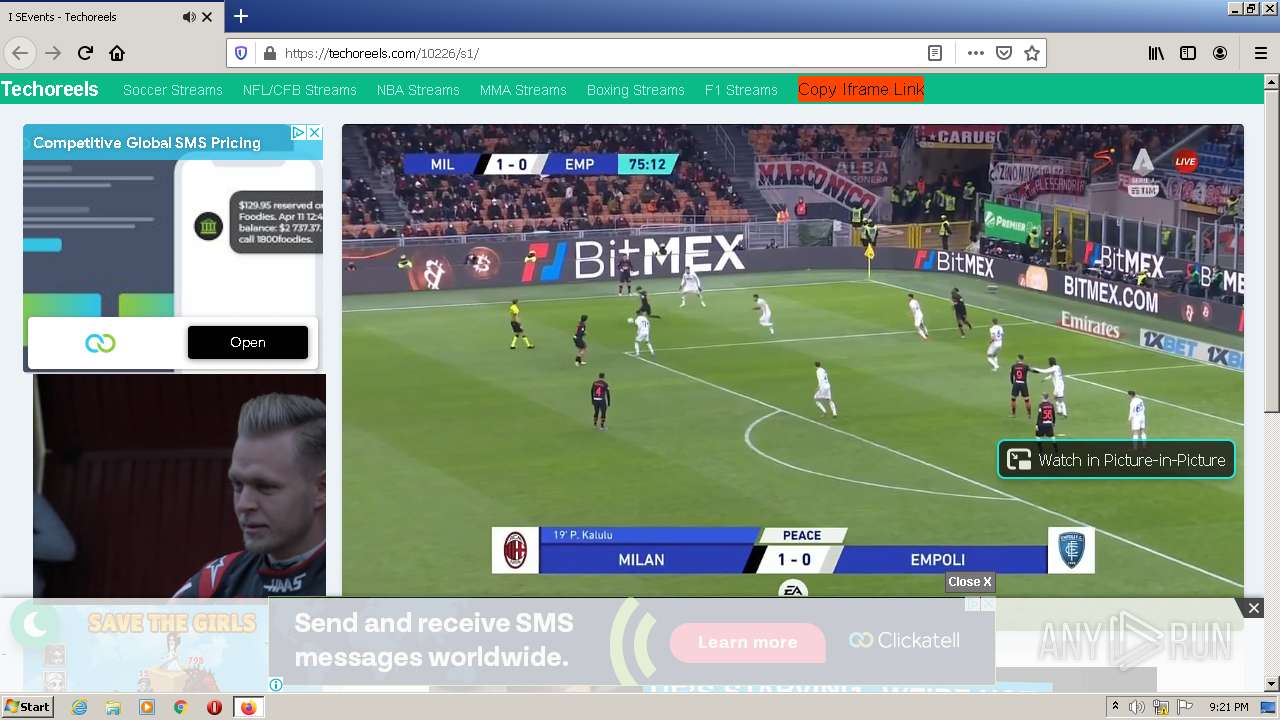The image size is (1280, 720).
Task: Show hidden system tray icons
Action: click(x=1116, y=707)
